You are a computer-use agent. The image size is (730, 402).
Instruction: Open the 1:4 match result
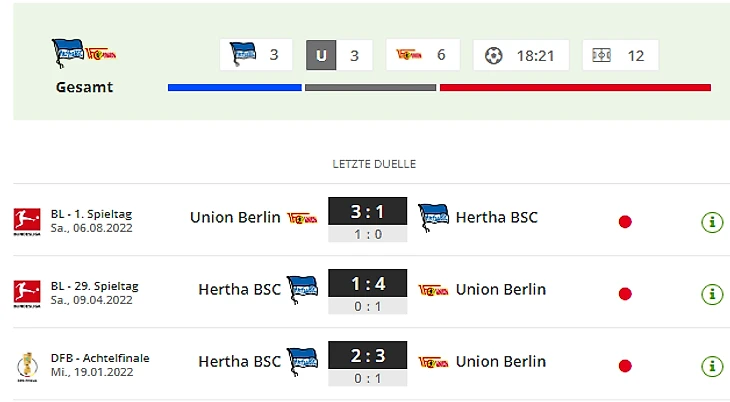[x=367, y=284]
